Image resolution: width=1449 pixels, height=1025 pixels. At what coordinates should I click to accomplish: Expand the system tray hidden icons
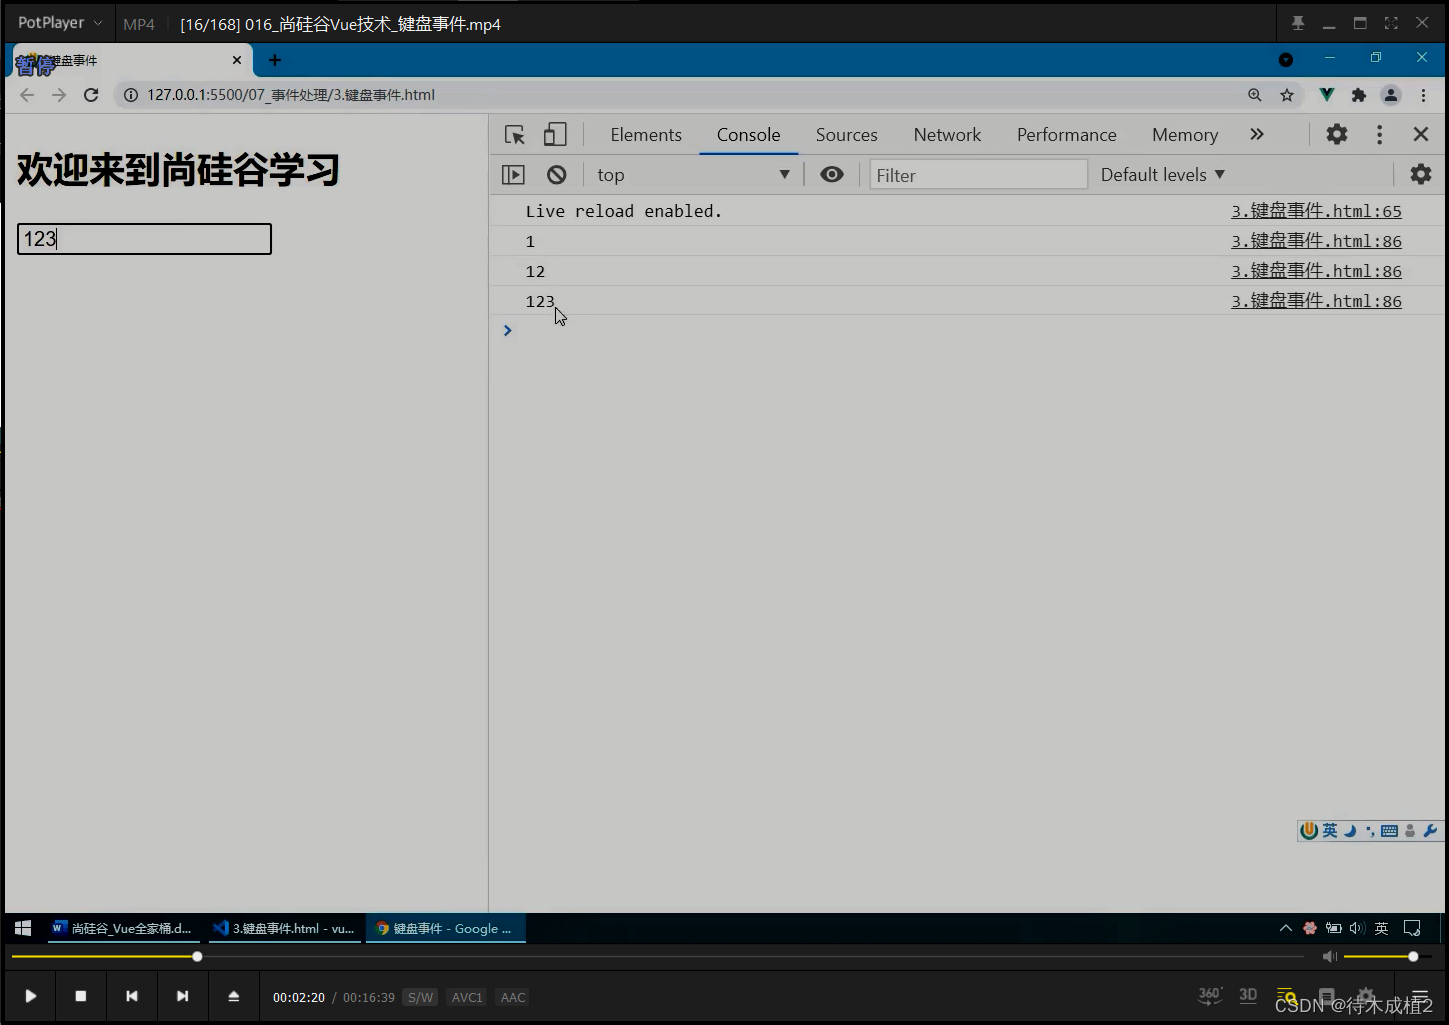click(1285, 928)
